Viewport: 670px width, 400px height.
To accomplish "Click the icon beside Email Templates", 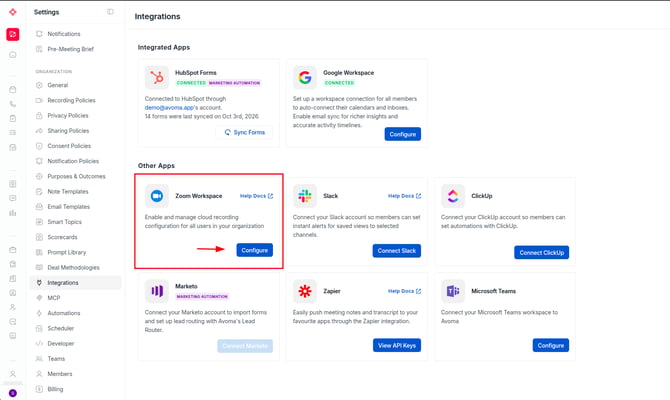I will click(x=39, y=206).
